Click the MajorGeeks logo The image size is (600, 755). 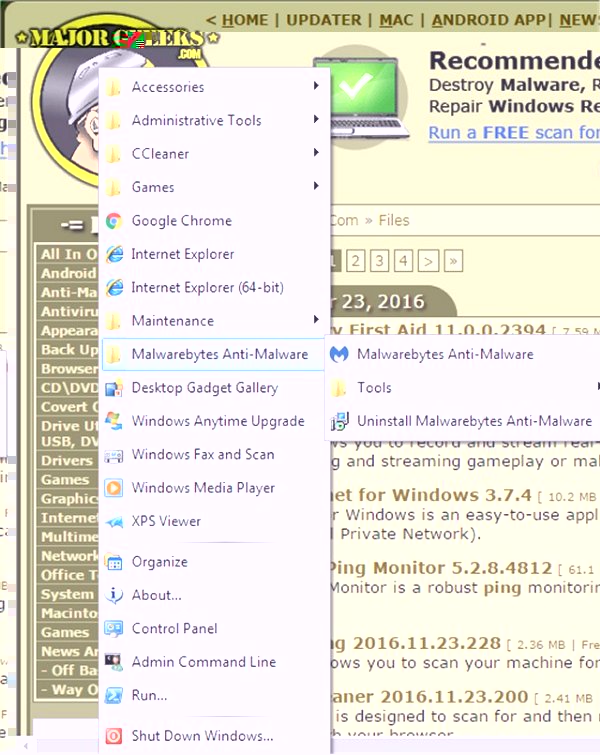[118, 39]
